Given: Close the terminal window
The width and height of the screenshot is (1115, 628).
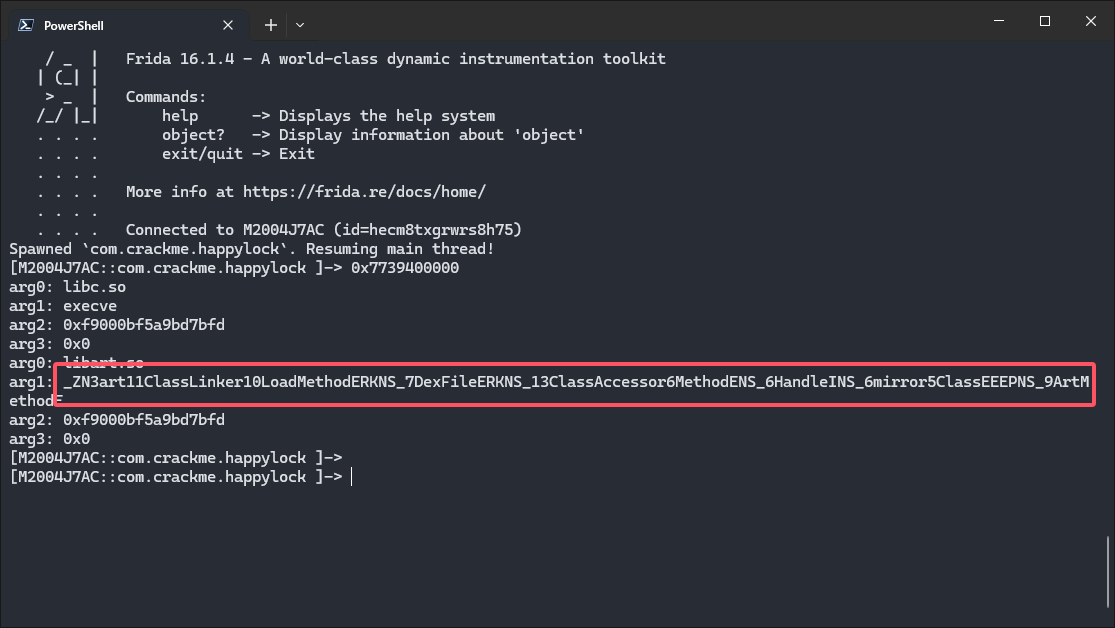Looking at the screenshot, I should click(x=1091, y=21).
